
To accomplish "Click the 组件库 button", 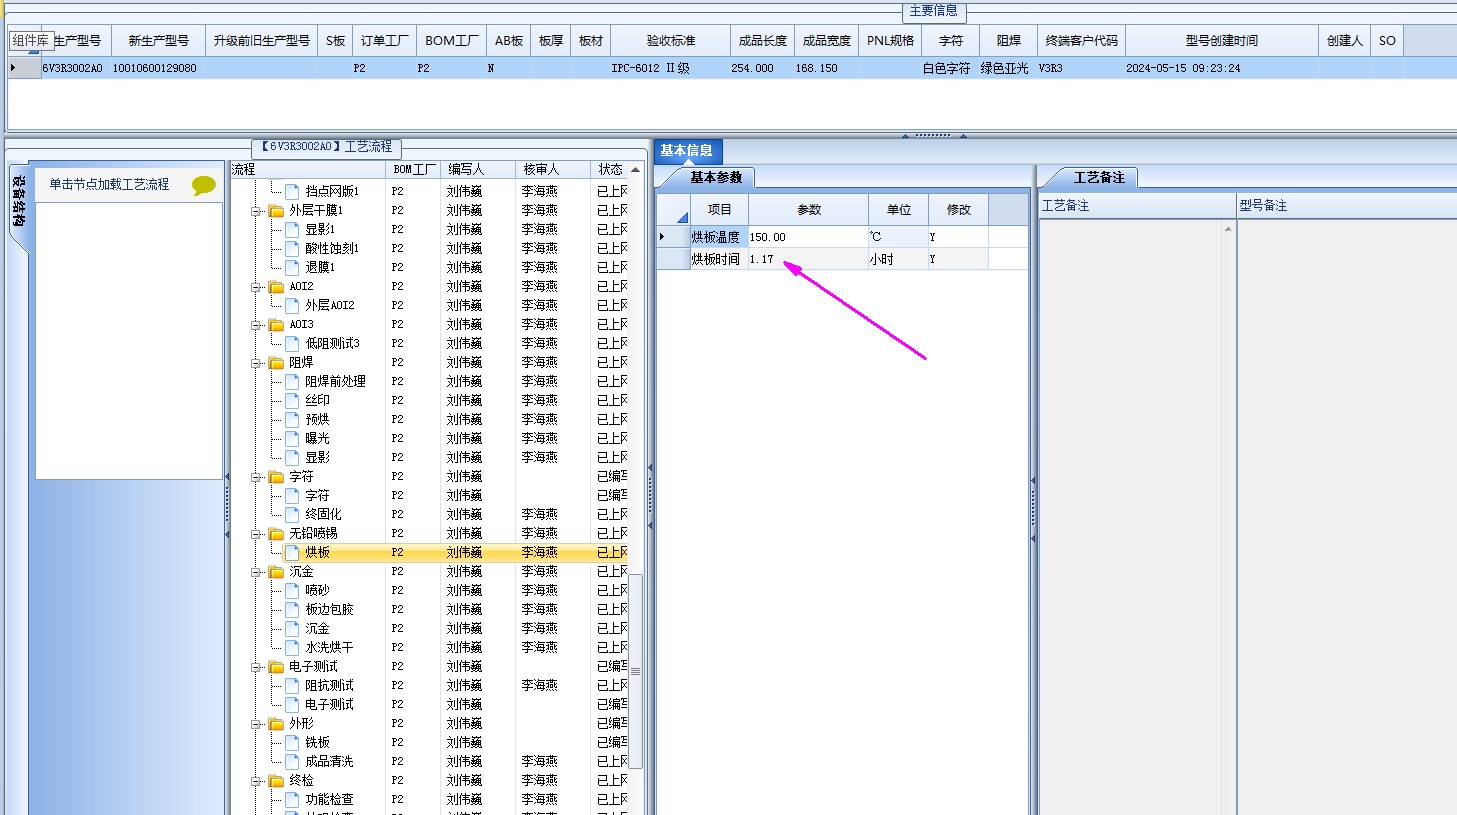I will [31, 41].
